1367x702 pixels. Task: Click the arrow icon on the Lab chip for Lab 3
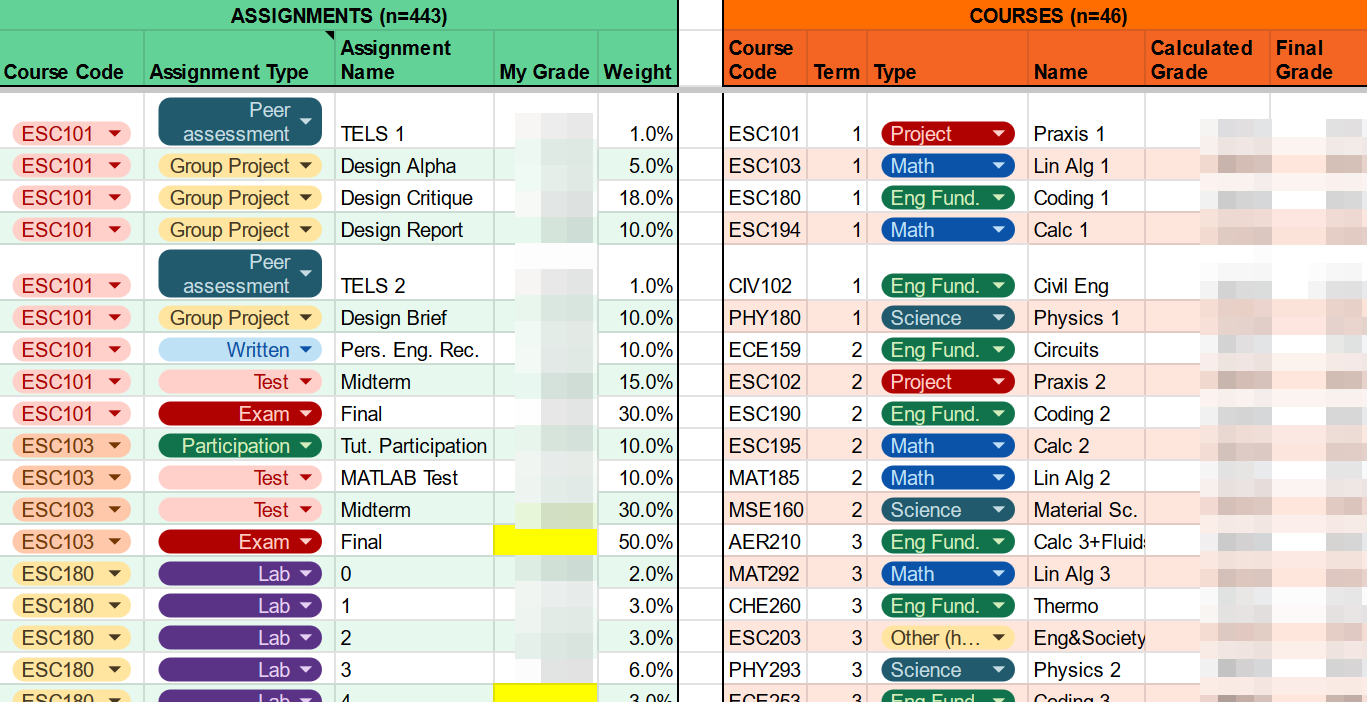[x=307, y=669]
